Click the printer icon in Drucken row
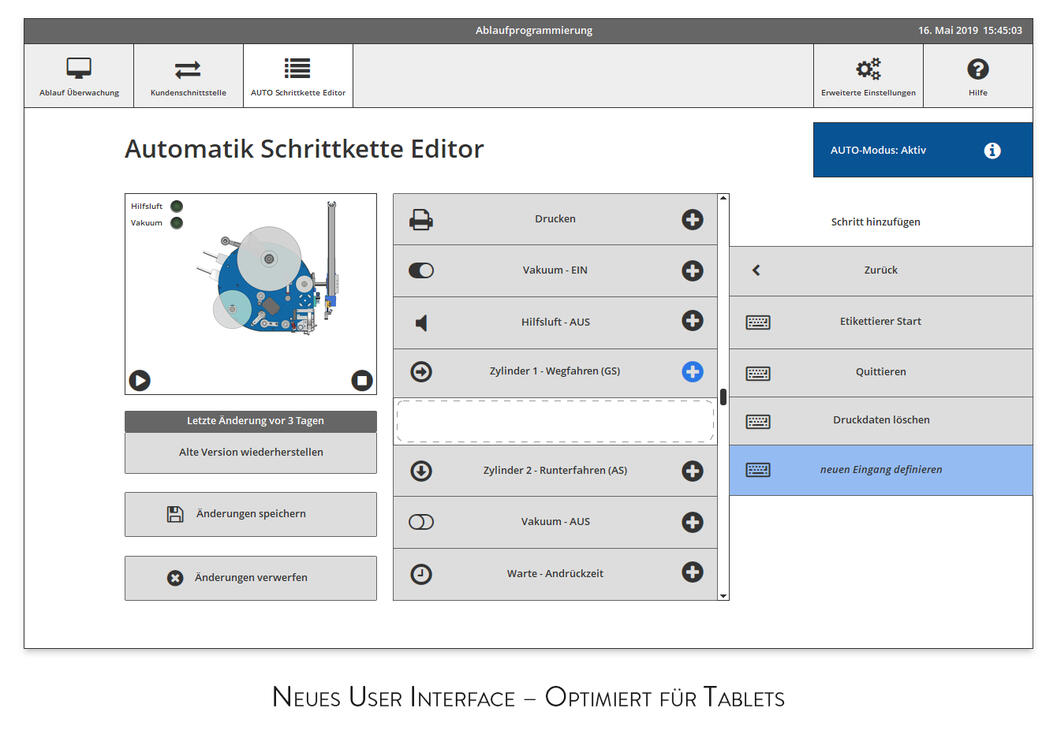1057x749 pixels. click(421, 220)
